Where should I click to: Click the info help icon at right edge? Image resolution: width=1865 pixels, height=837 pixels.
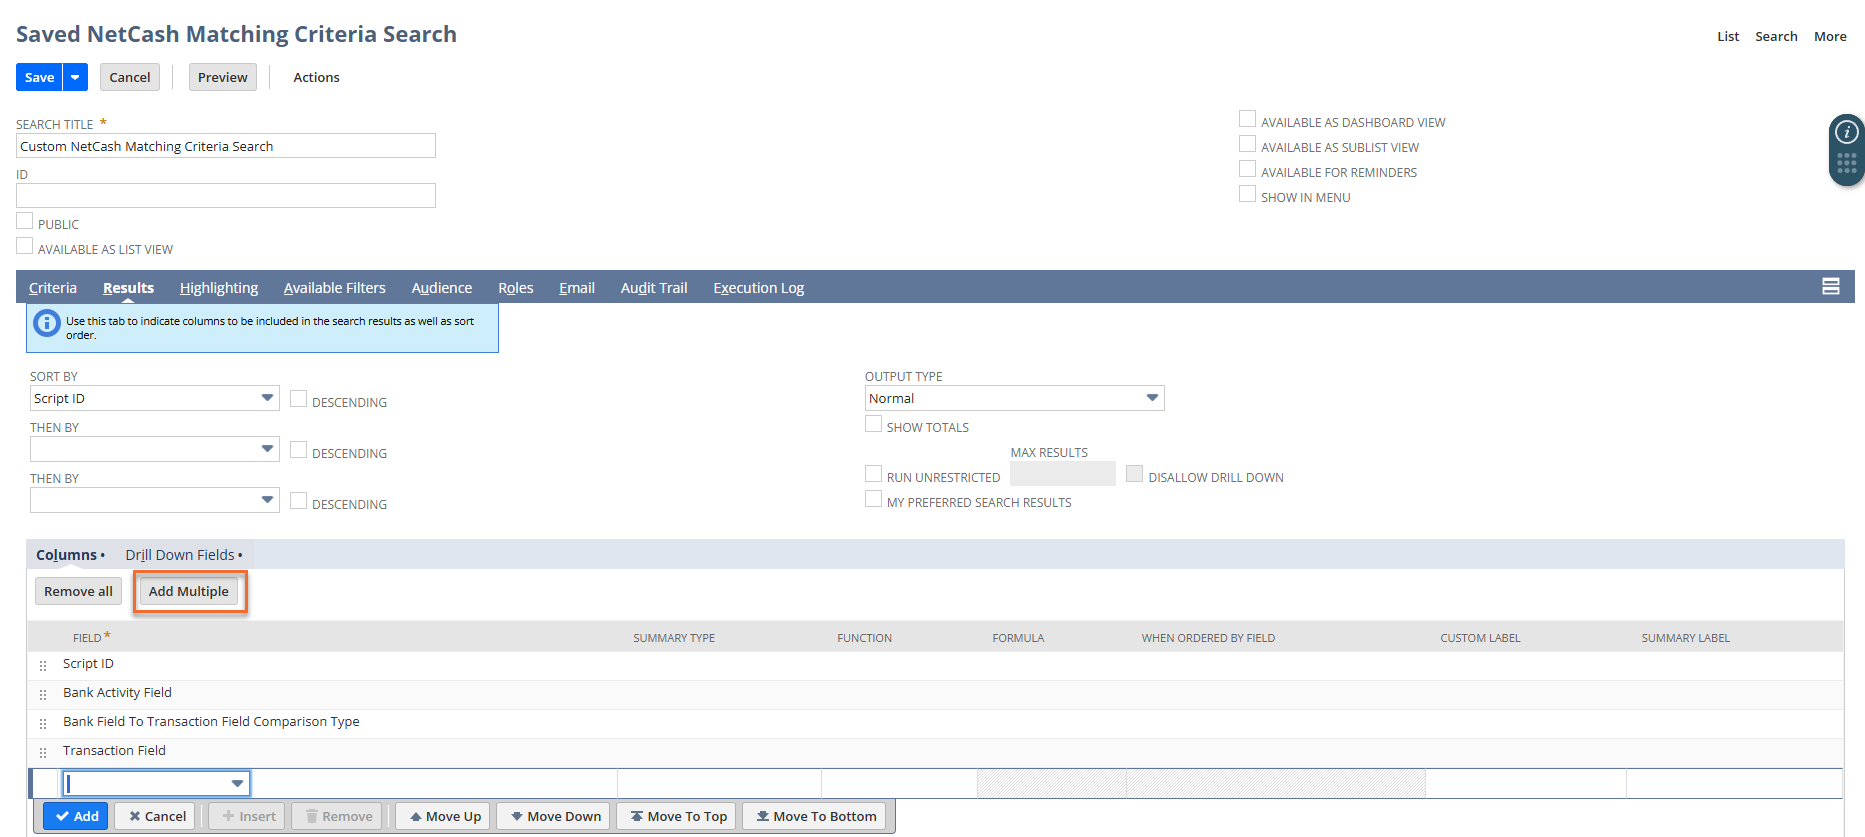click(x=1846, y=132)
